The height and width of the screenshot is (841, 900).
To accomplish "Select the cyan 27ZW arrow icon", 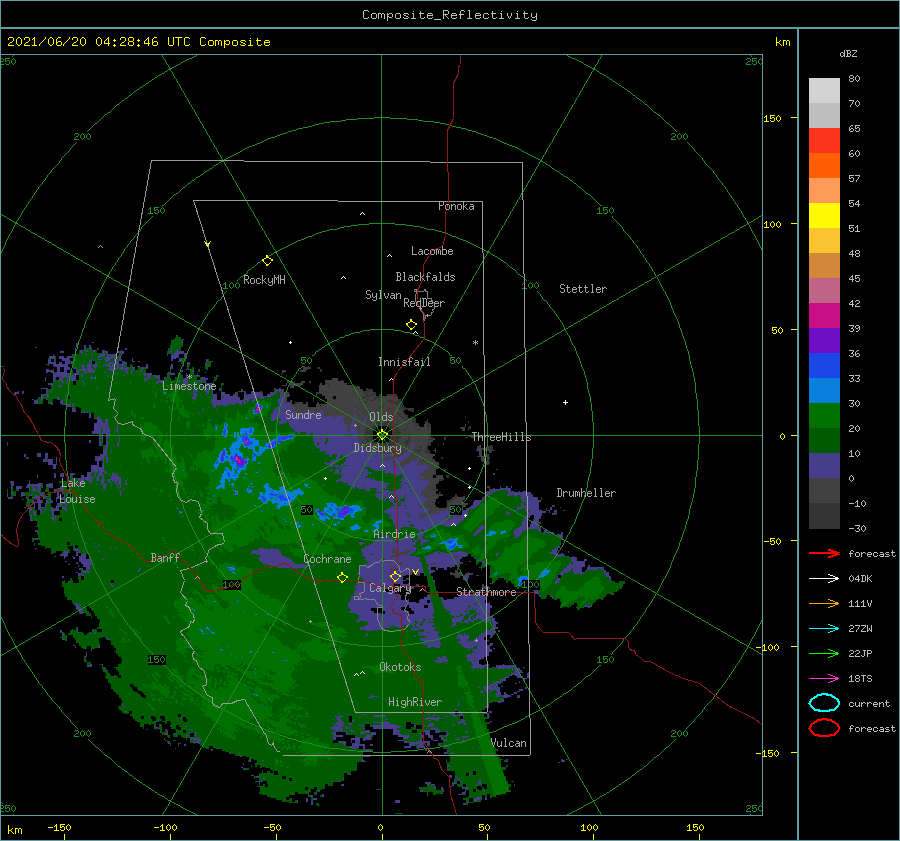I will pyautogui.click(x=824, y=629).
